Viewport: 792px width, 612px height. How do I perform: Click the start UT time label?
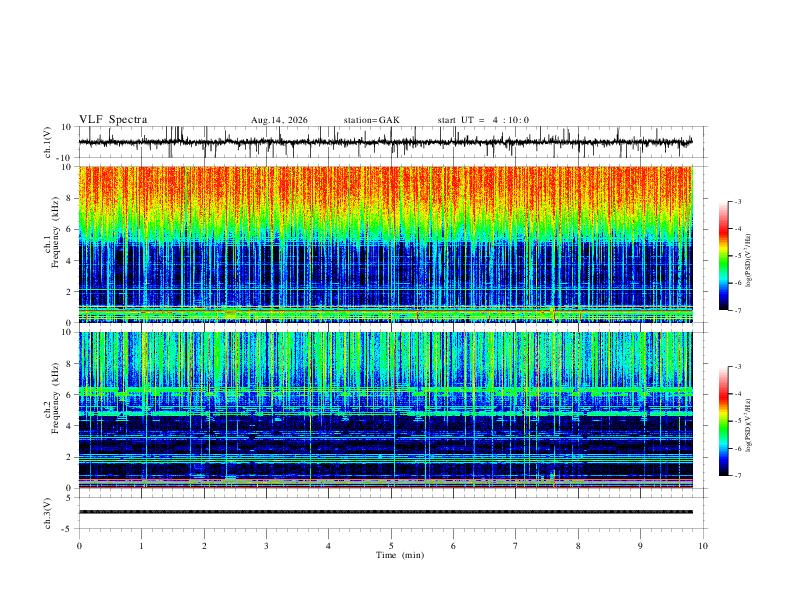483,120
